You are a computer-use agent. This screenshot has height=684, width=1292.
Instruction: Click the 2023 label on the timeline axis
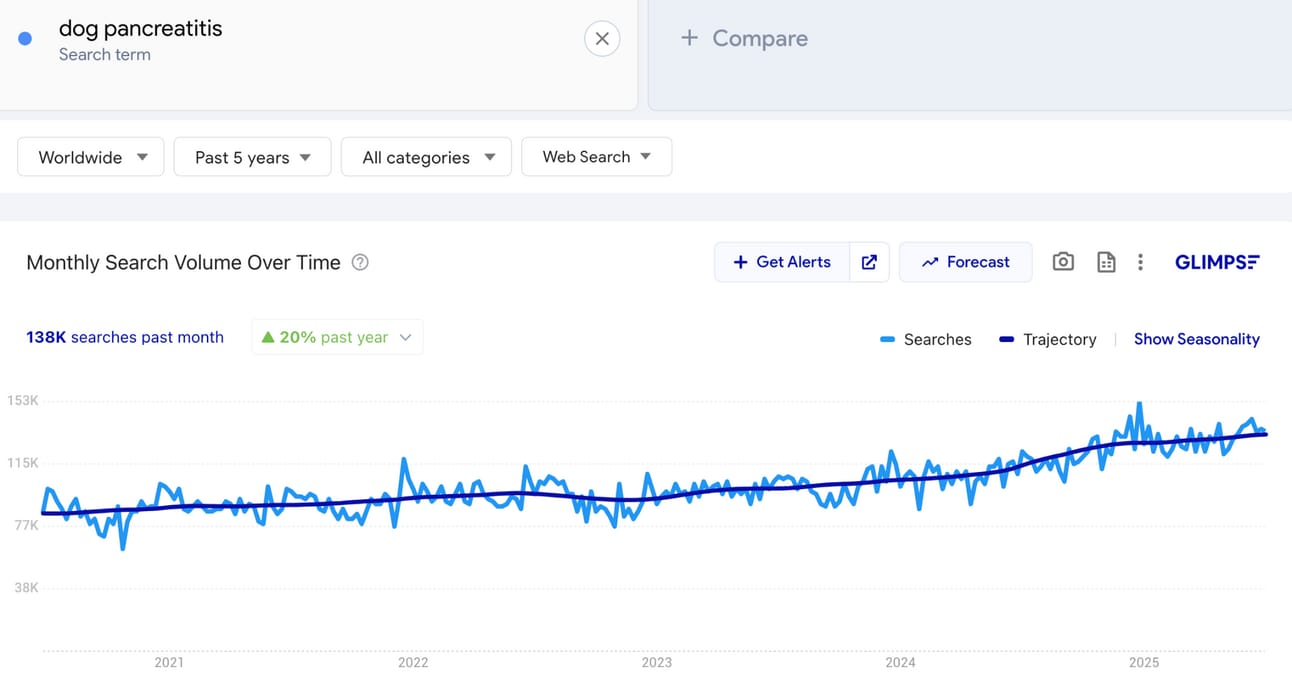click(657, 663)
